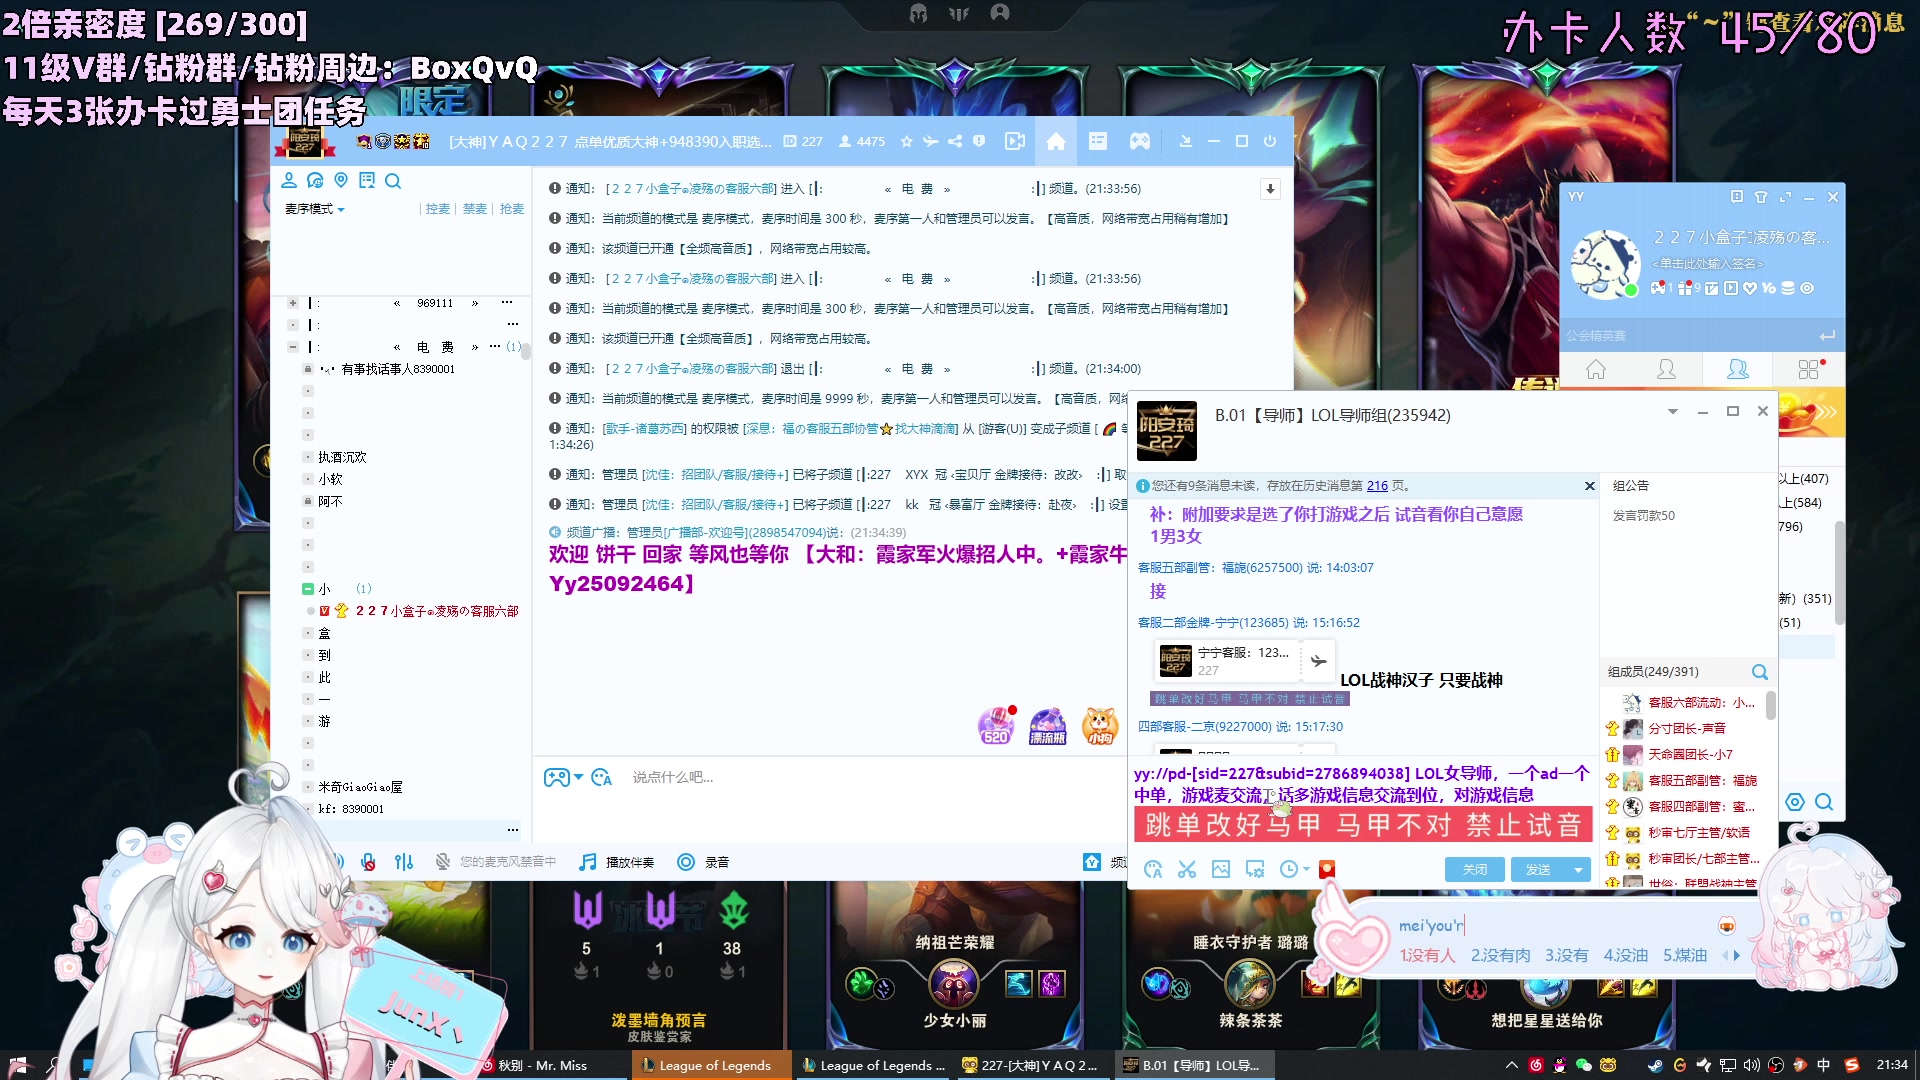Start recording with the 录音 icon

click(687, 861)
